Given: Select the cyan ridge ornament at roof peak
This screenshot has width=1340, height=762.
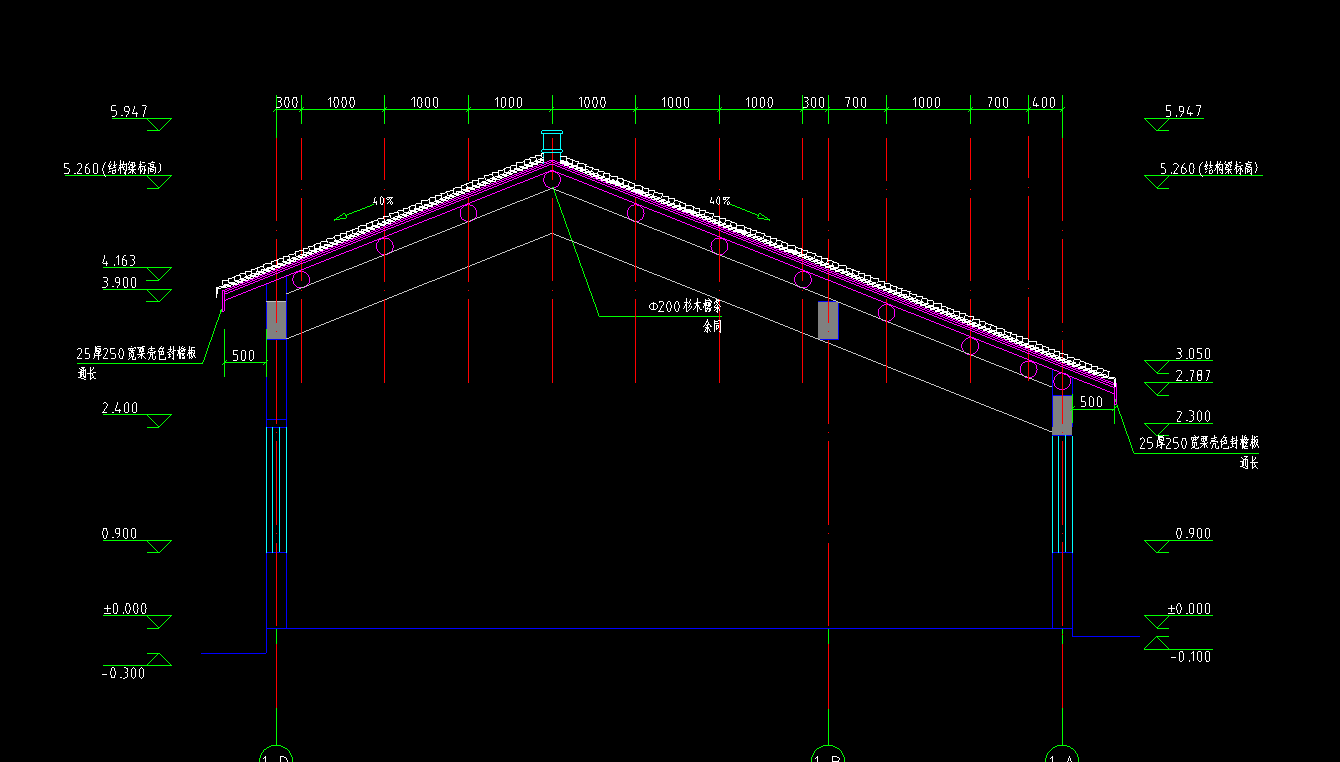Looking at the screenshot, I should [x=553, y=144].
